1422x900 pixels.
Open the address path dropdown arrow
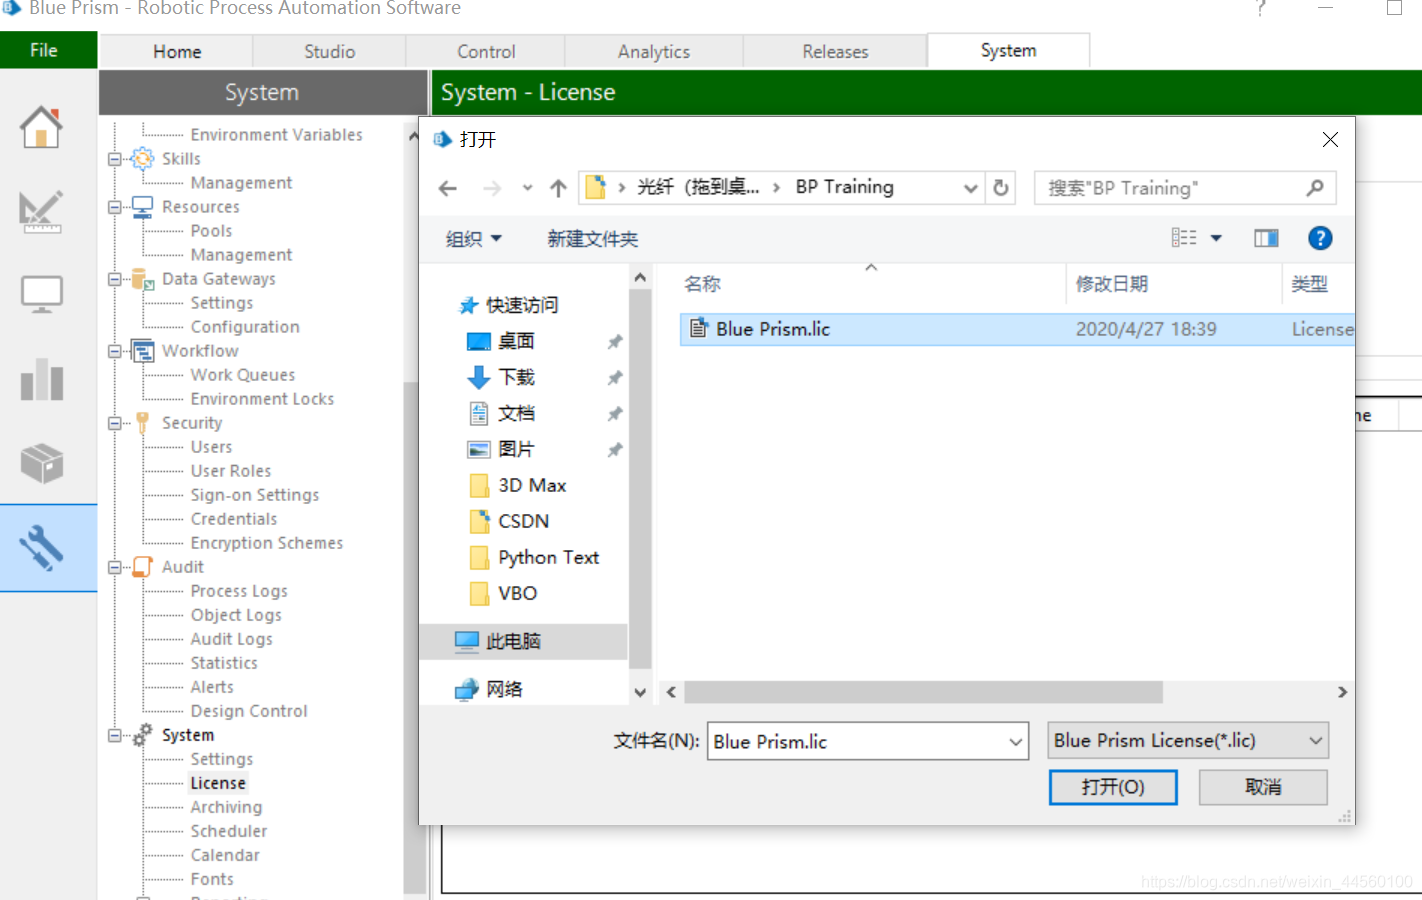pos(969,188)
